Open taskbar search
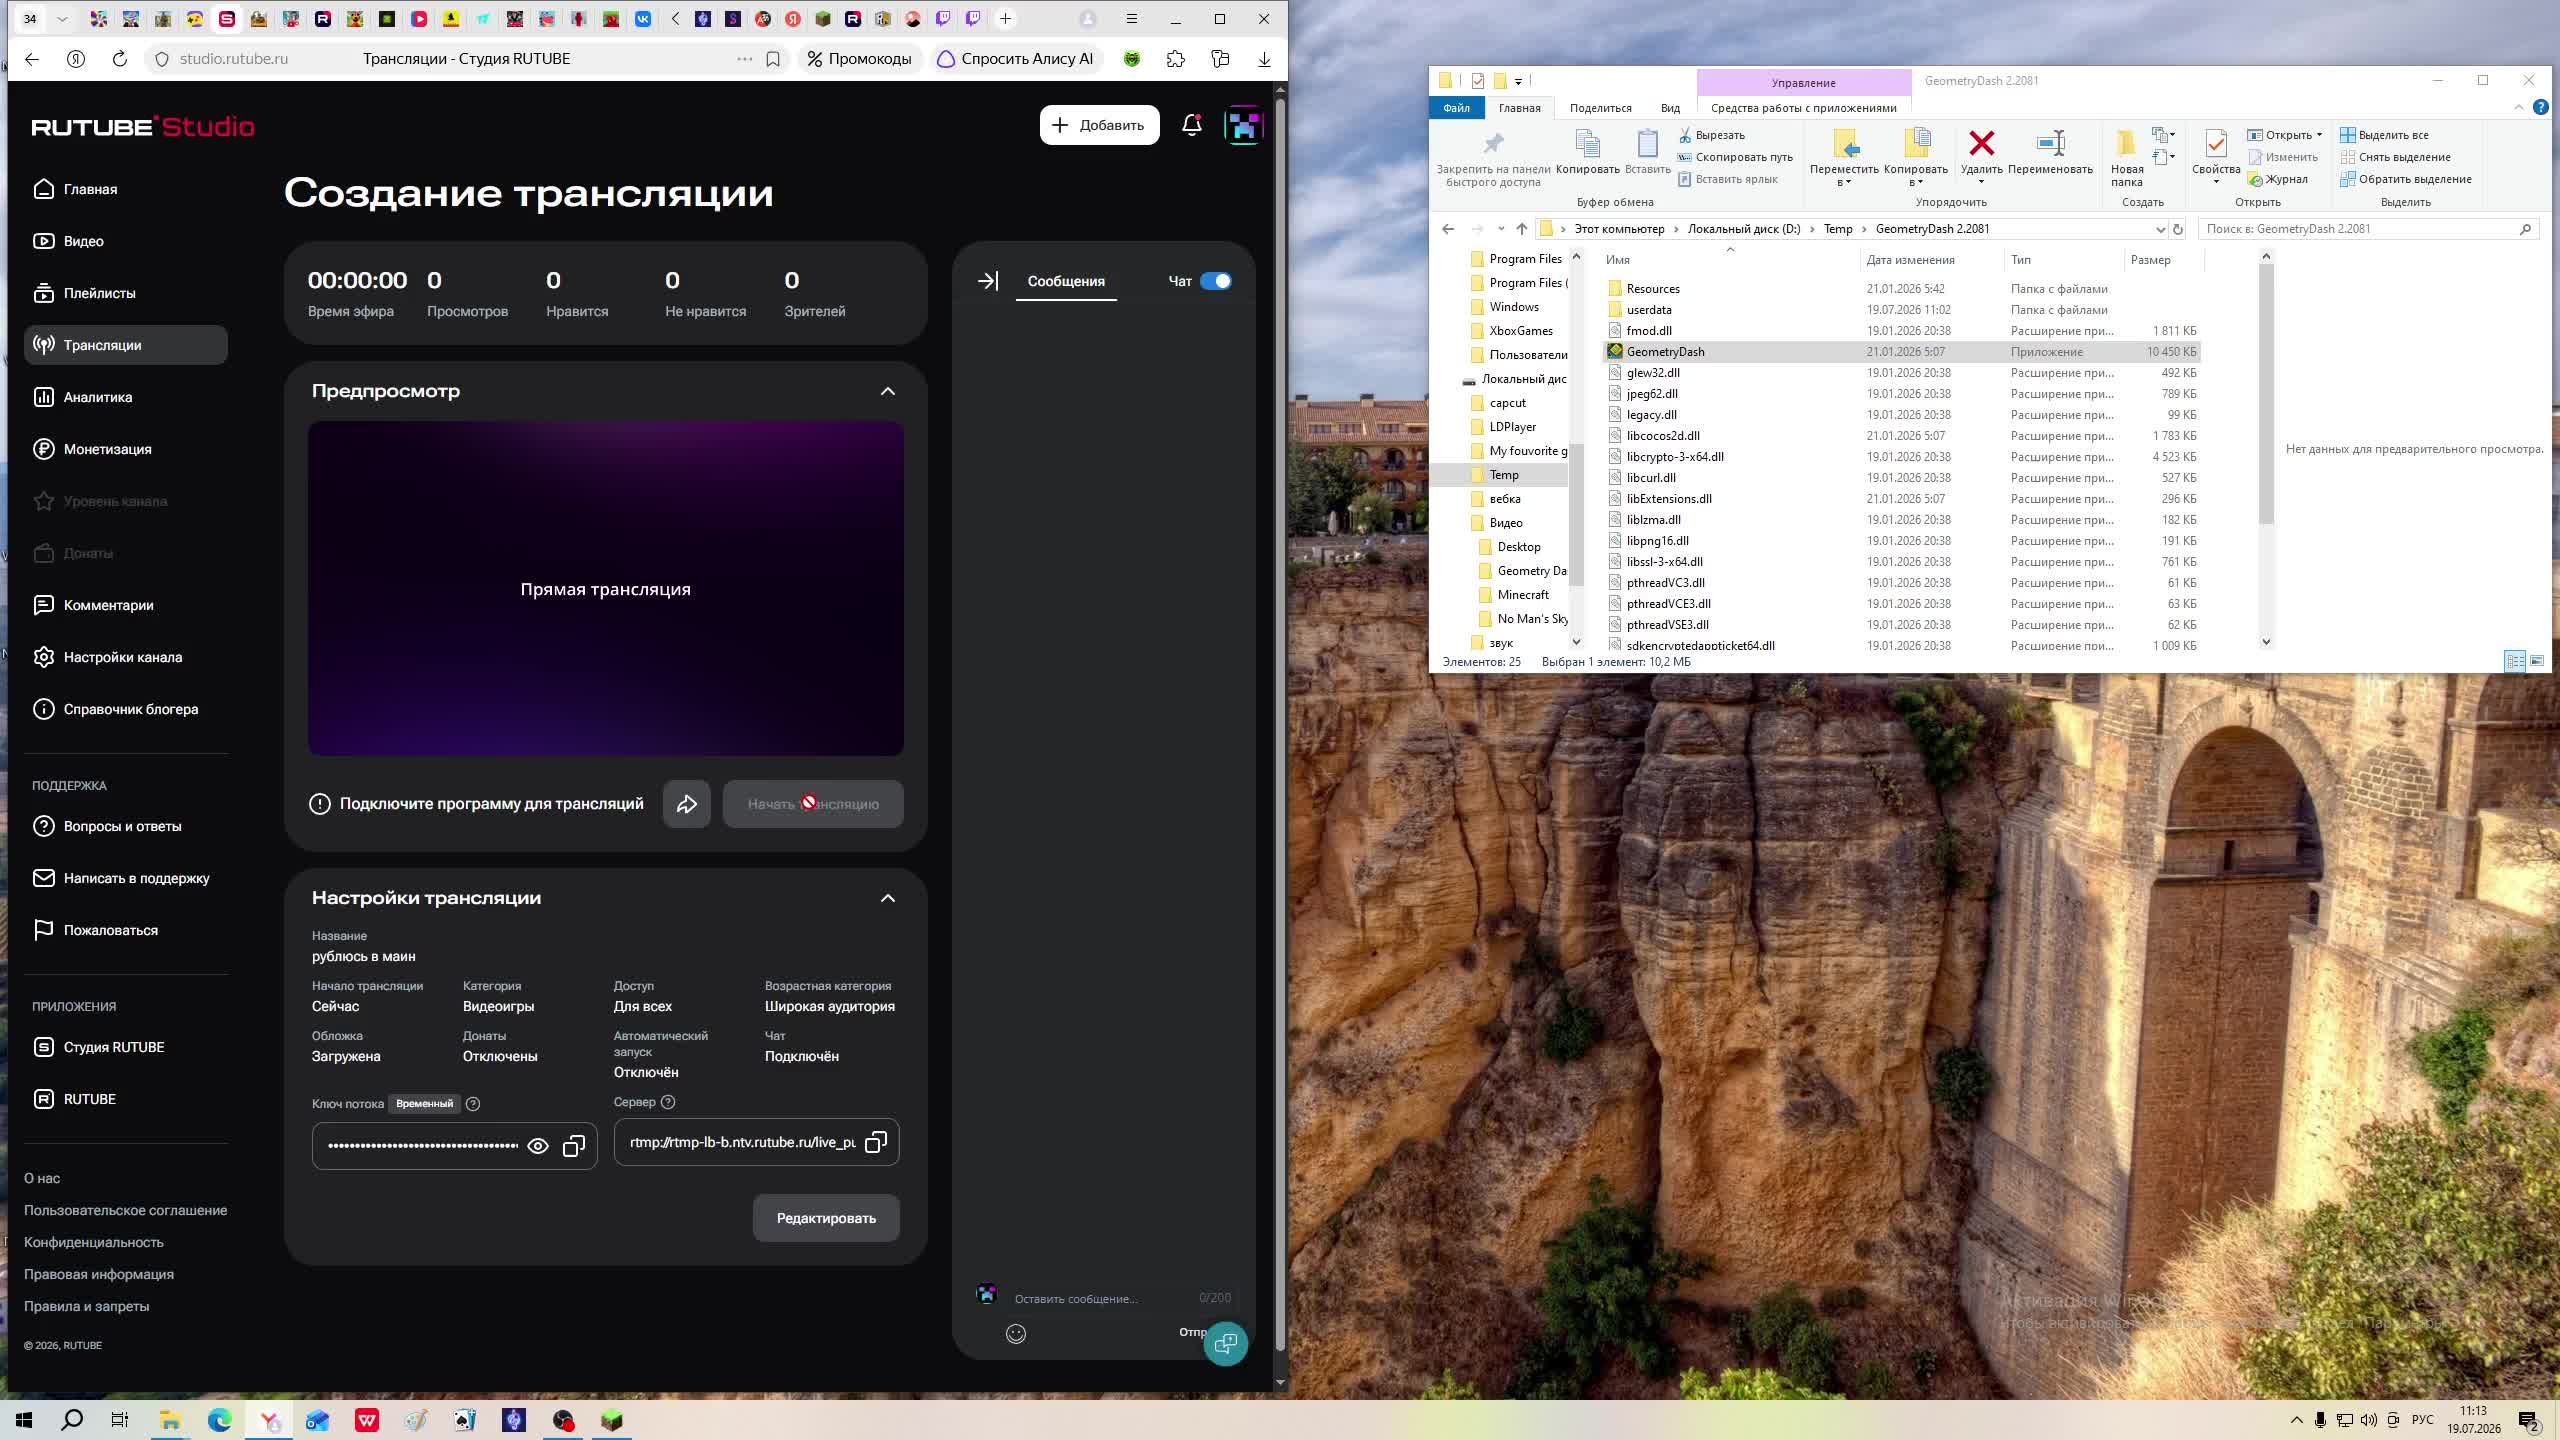 pyautogui.click(x=72, y=1420)
